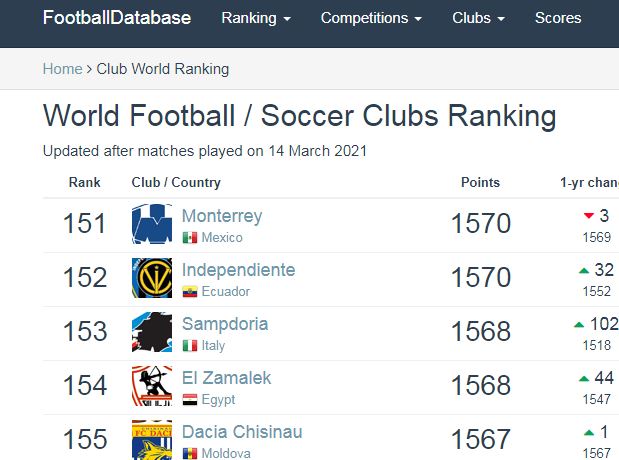Click the Monterrey club crest icon
Viewport: 619px width, 460px height.
152,224
